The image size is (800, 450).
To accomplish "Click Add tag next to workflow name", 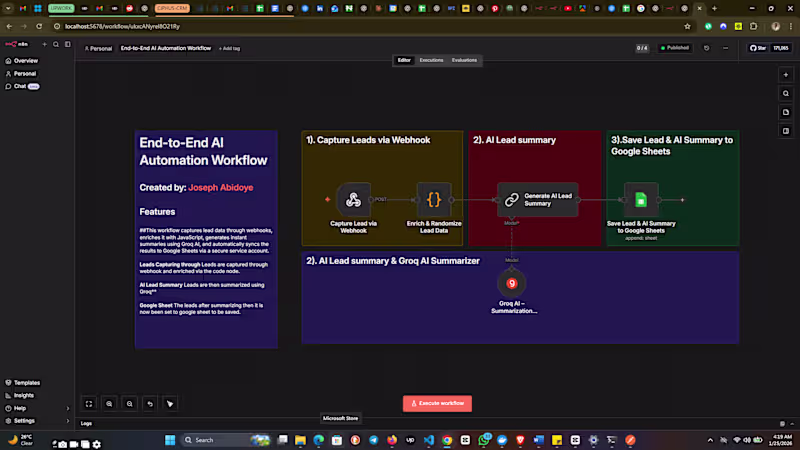I will click(x=230, y=48).
